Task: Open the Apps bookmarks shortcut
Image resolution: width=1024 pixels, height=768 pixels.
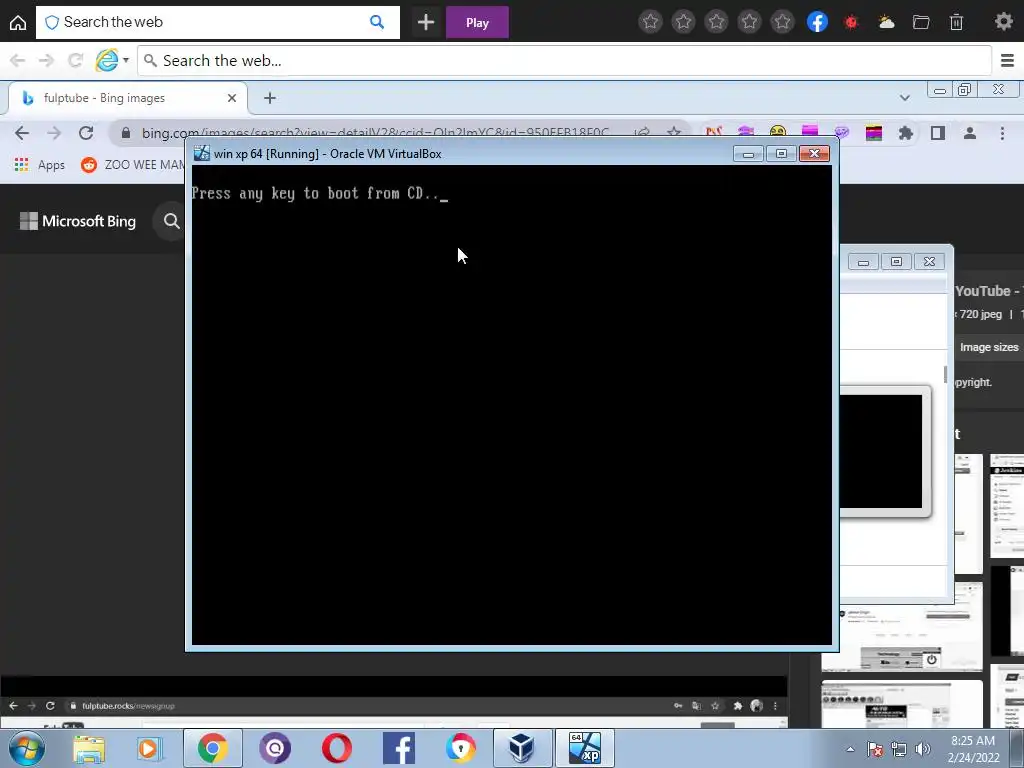Action: click(40, 165)
